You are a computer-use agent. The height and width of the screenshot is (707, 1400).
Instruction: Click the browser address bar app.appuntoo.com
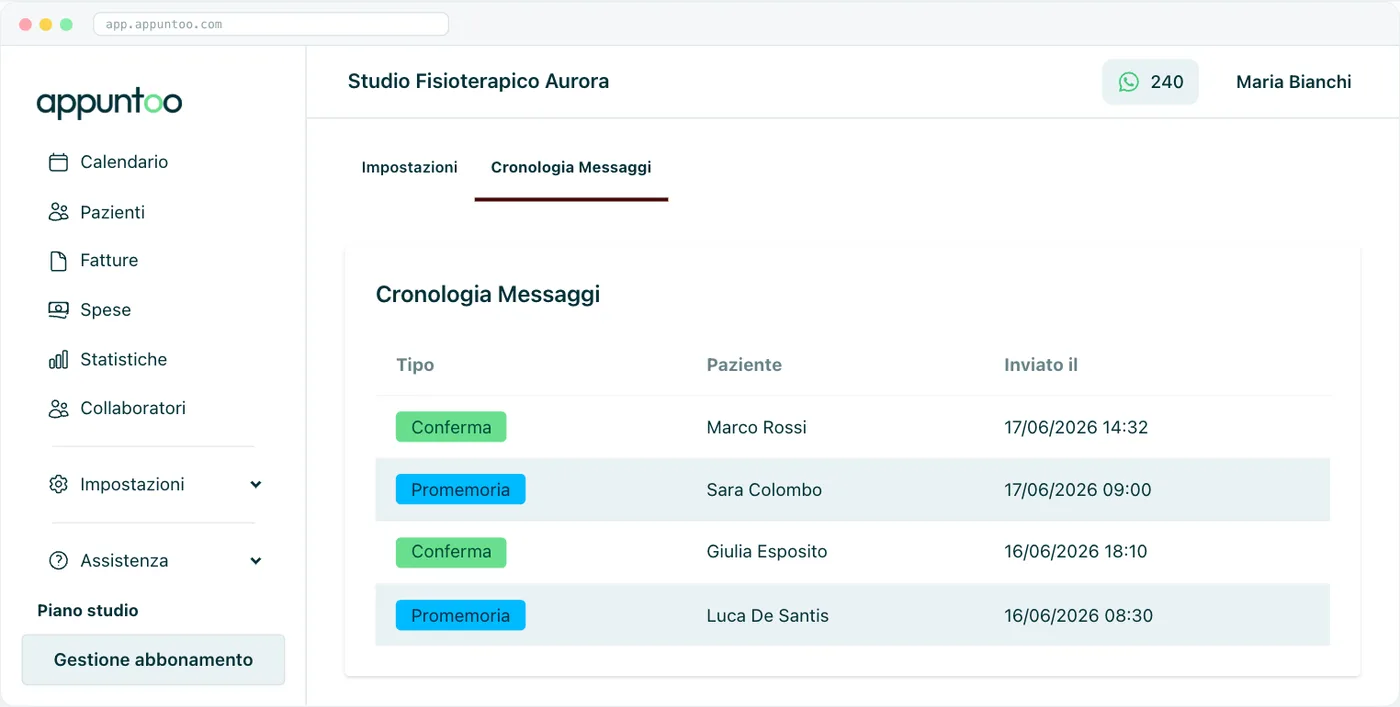point(271,24)
